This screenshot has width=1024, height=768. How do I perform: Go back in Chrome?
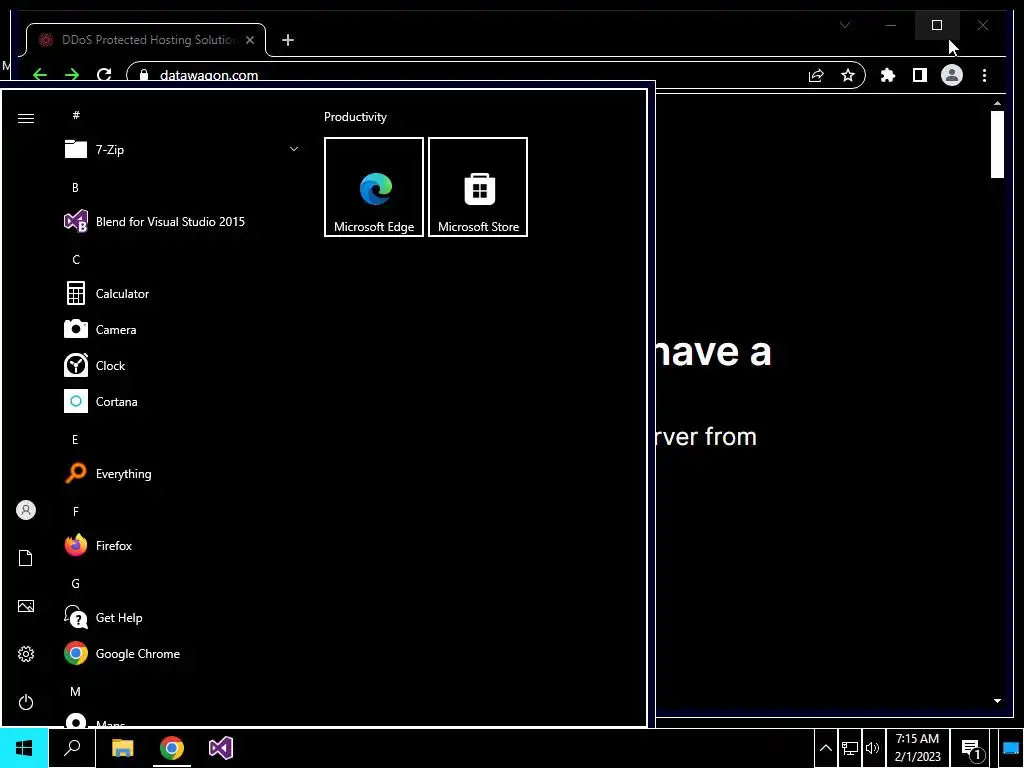(x=40, y=75)
